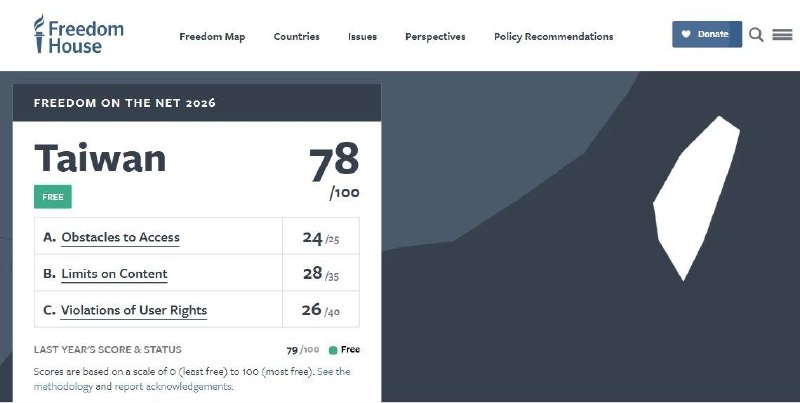800x403 pixels.
Task: Click the Donate button
Action: pyautogui.click(x=707, y=34)
